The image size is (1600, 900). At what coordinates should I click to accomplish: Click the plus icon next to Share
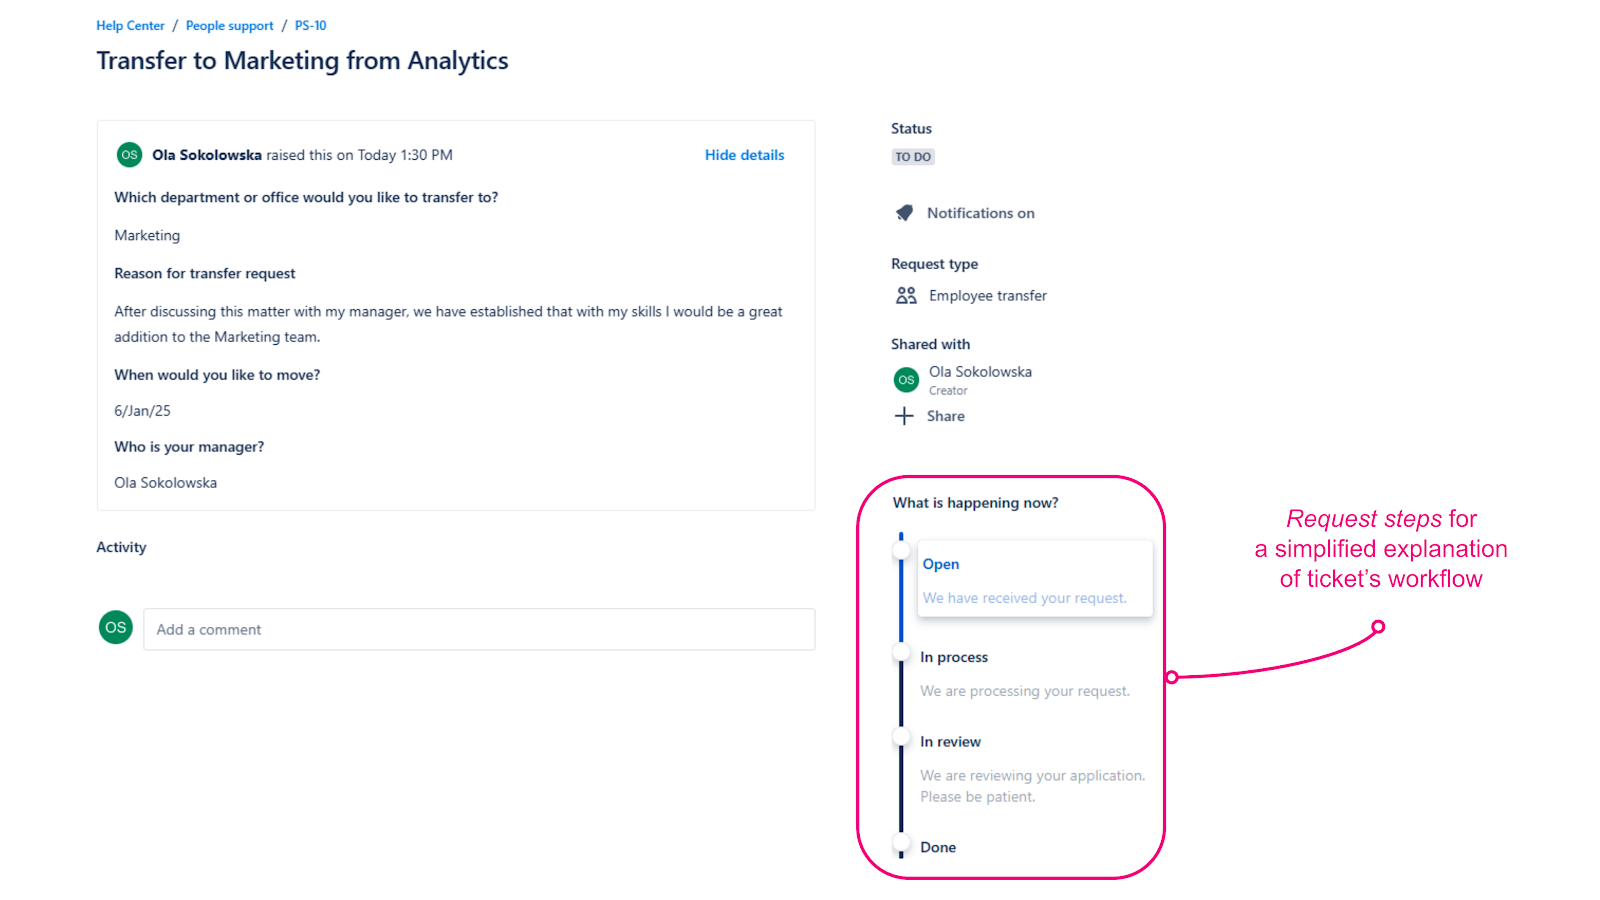click(x=904, y=415)
